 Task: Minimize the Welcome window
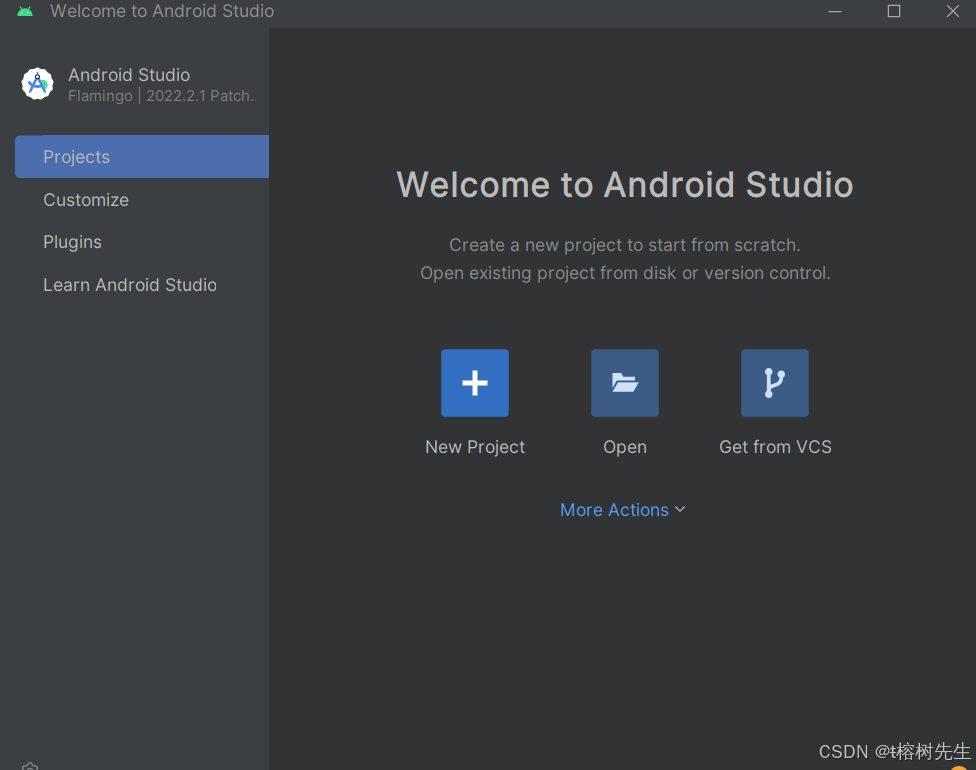click(835, 11)
